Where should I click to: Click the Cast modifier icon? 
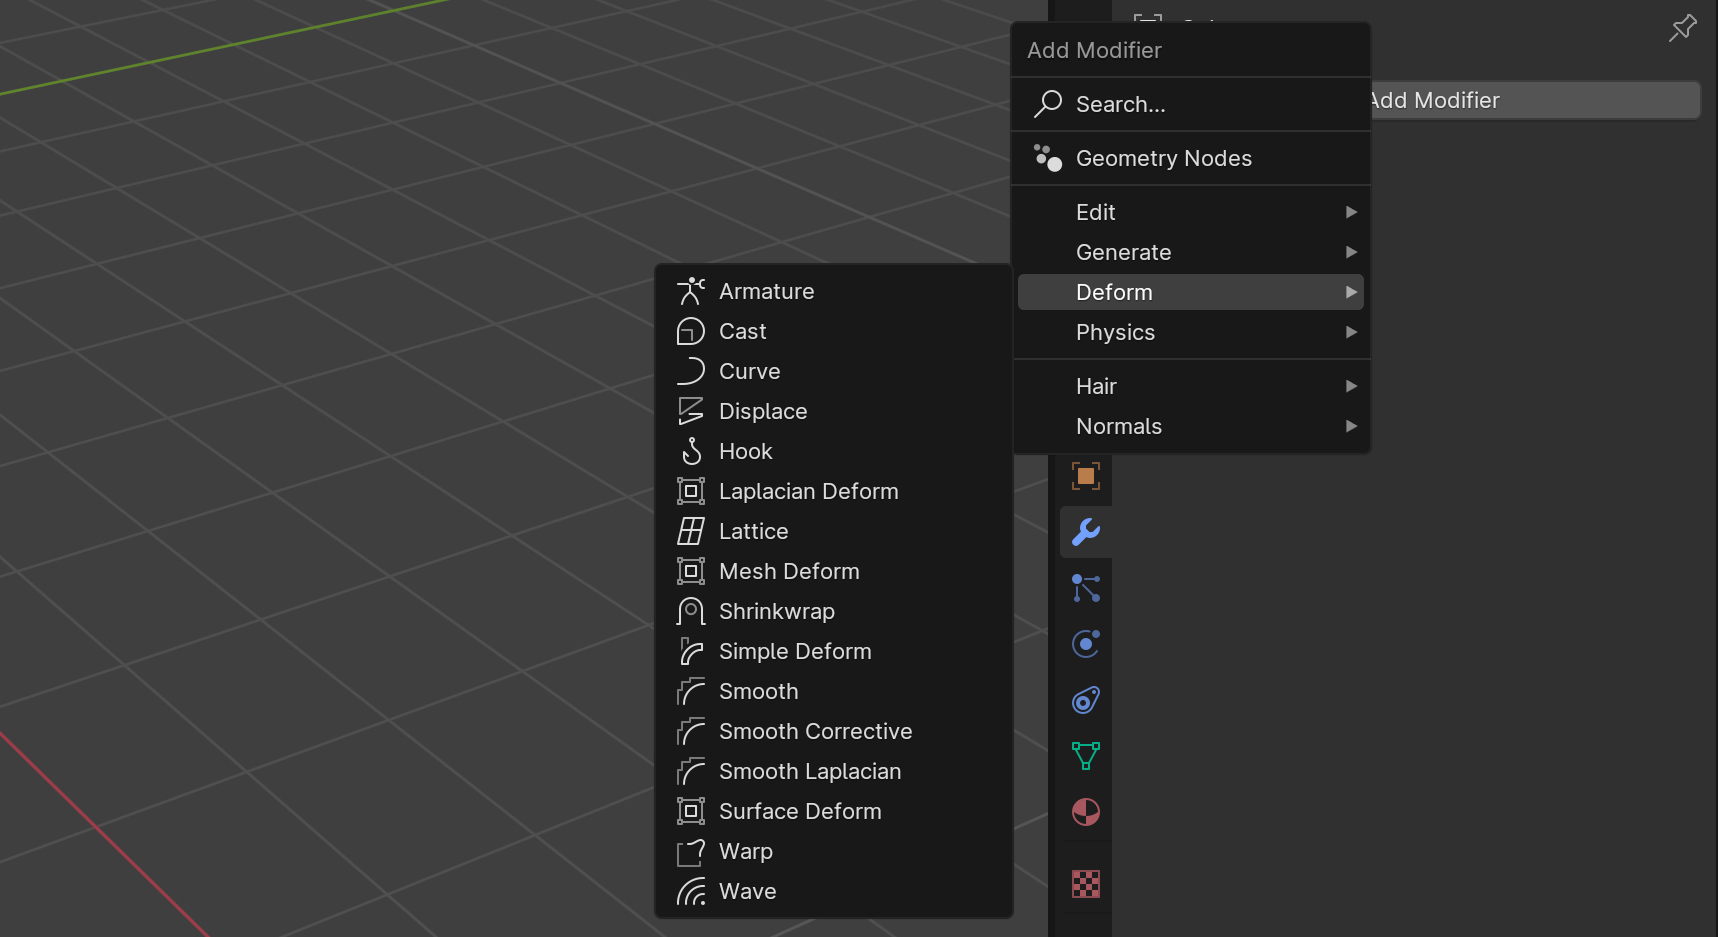point(691,331)
